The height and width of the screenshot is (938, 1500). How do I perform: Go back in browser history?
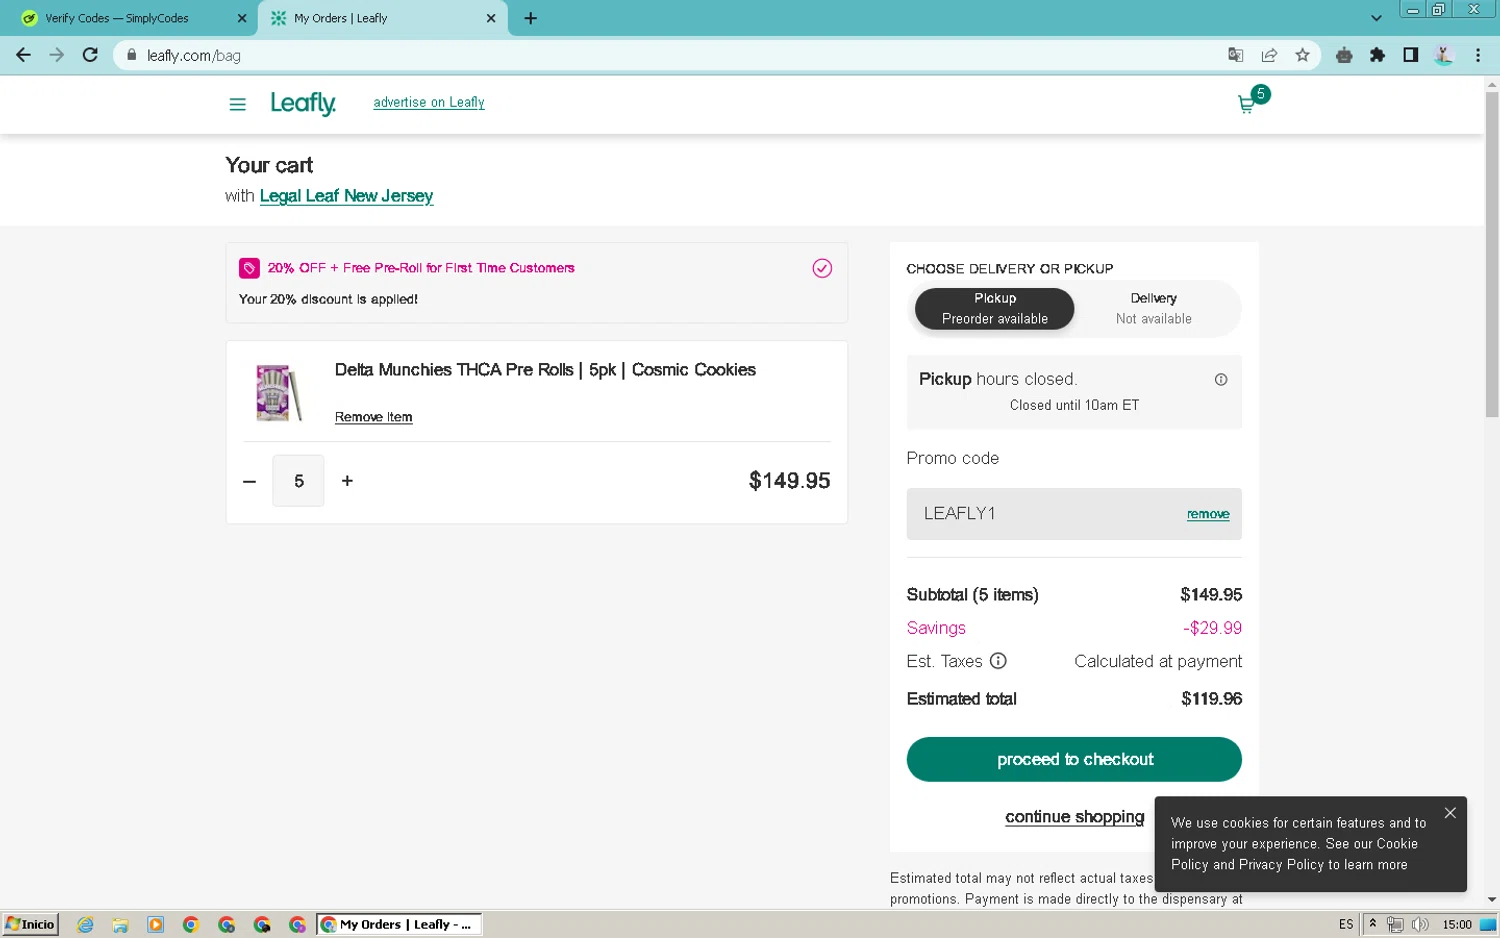[x=23, y=55]
